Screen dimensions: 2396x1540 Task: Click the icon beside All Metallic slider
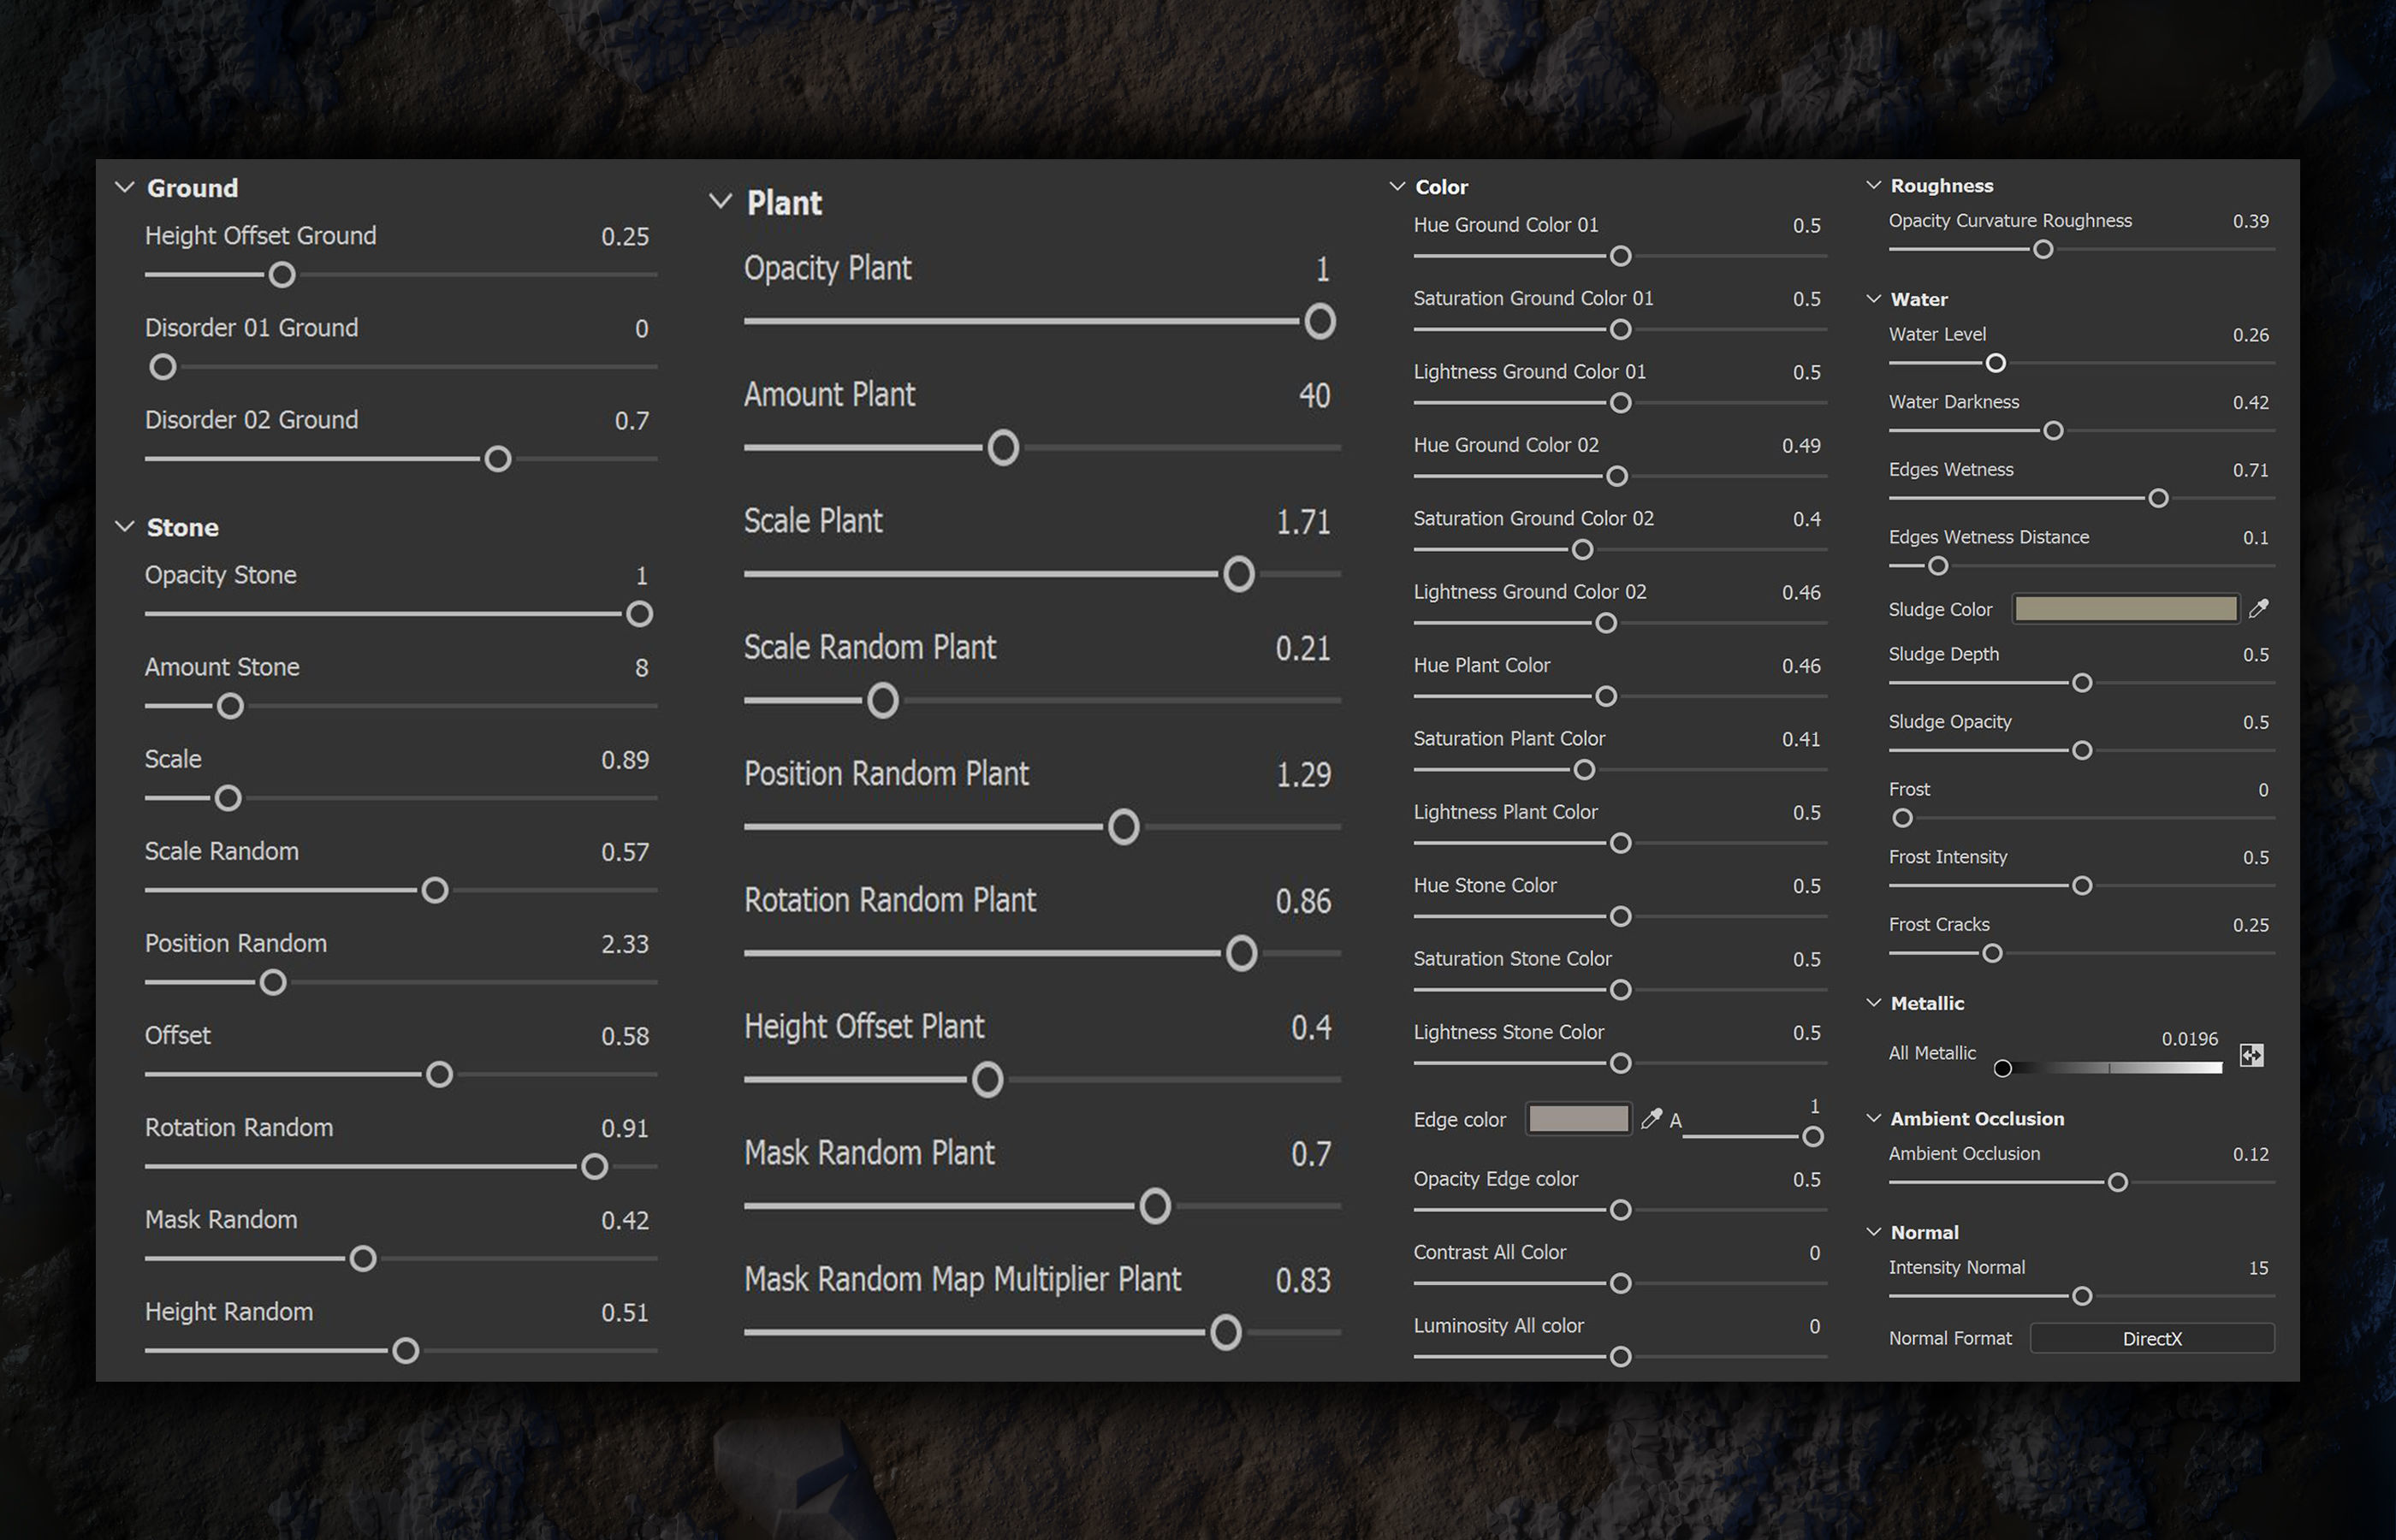pos(2251,1055)
